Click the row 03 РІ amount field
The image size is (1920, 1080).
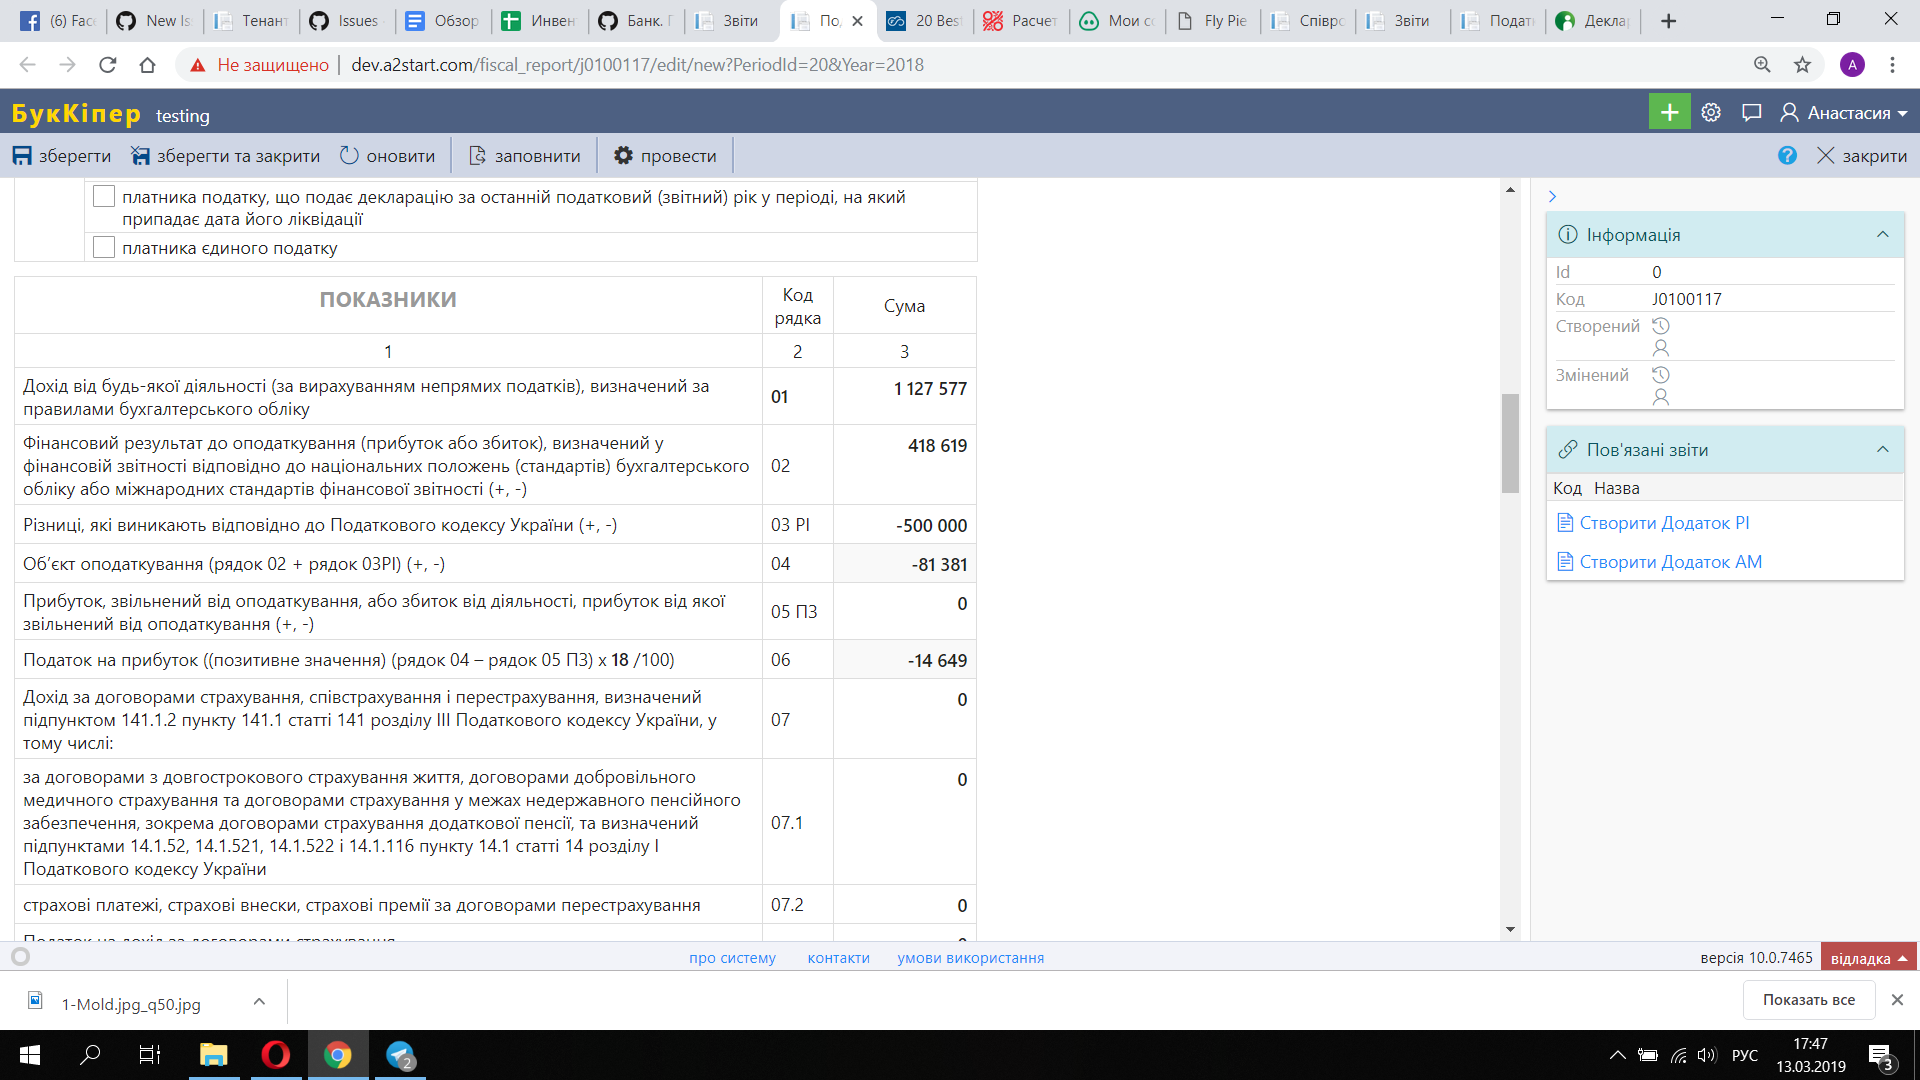pyautogui.click(x=904, y=525)
